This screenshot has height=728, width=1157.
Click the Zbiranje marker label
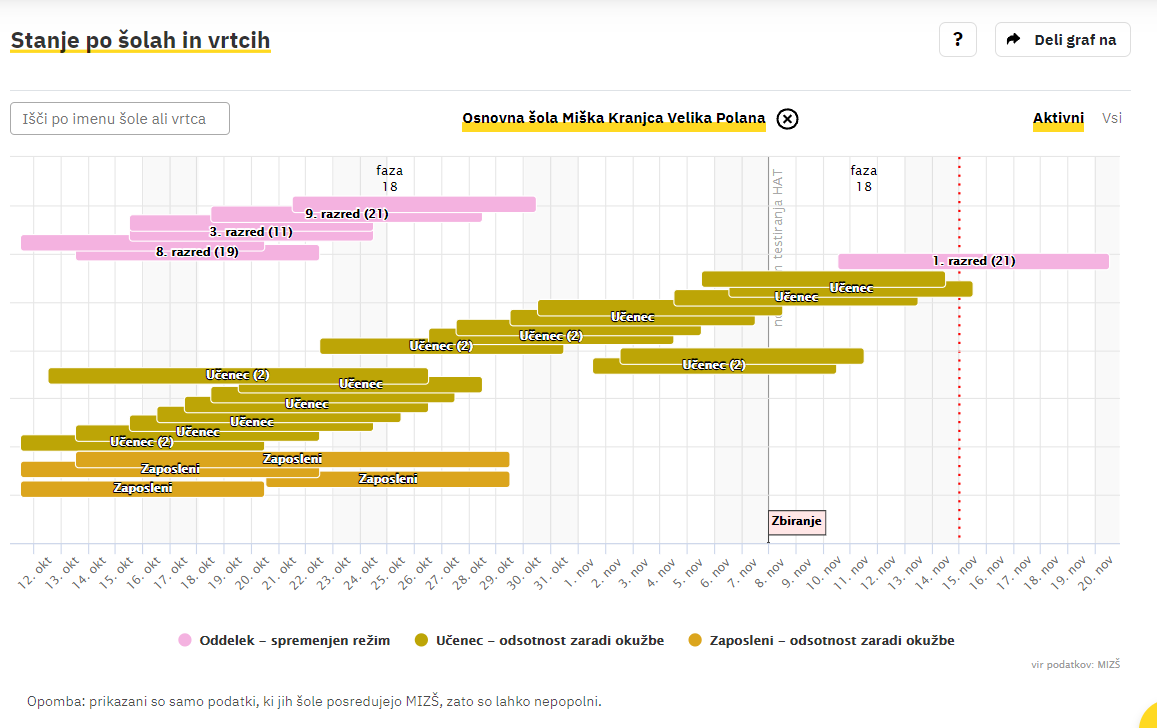click(796, 522)
